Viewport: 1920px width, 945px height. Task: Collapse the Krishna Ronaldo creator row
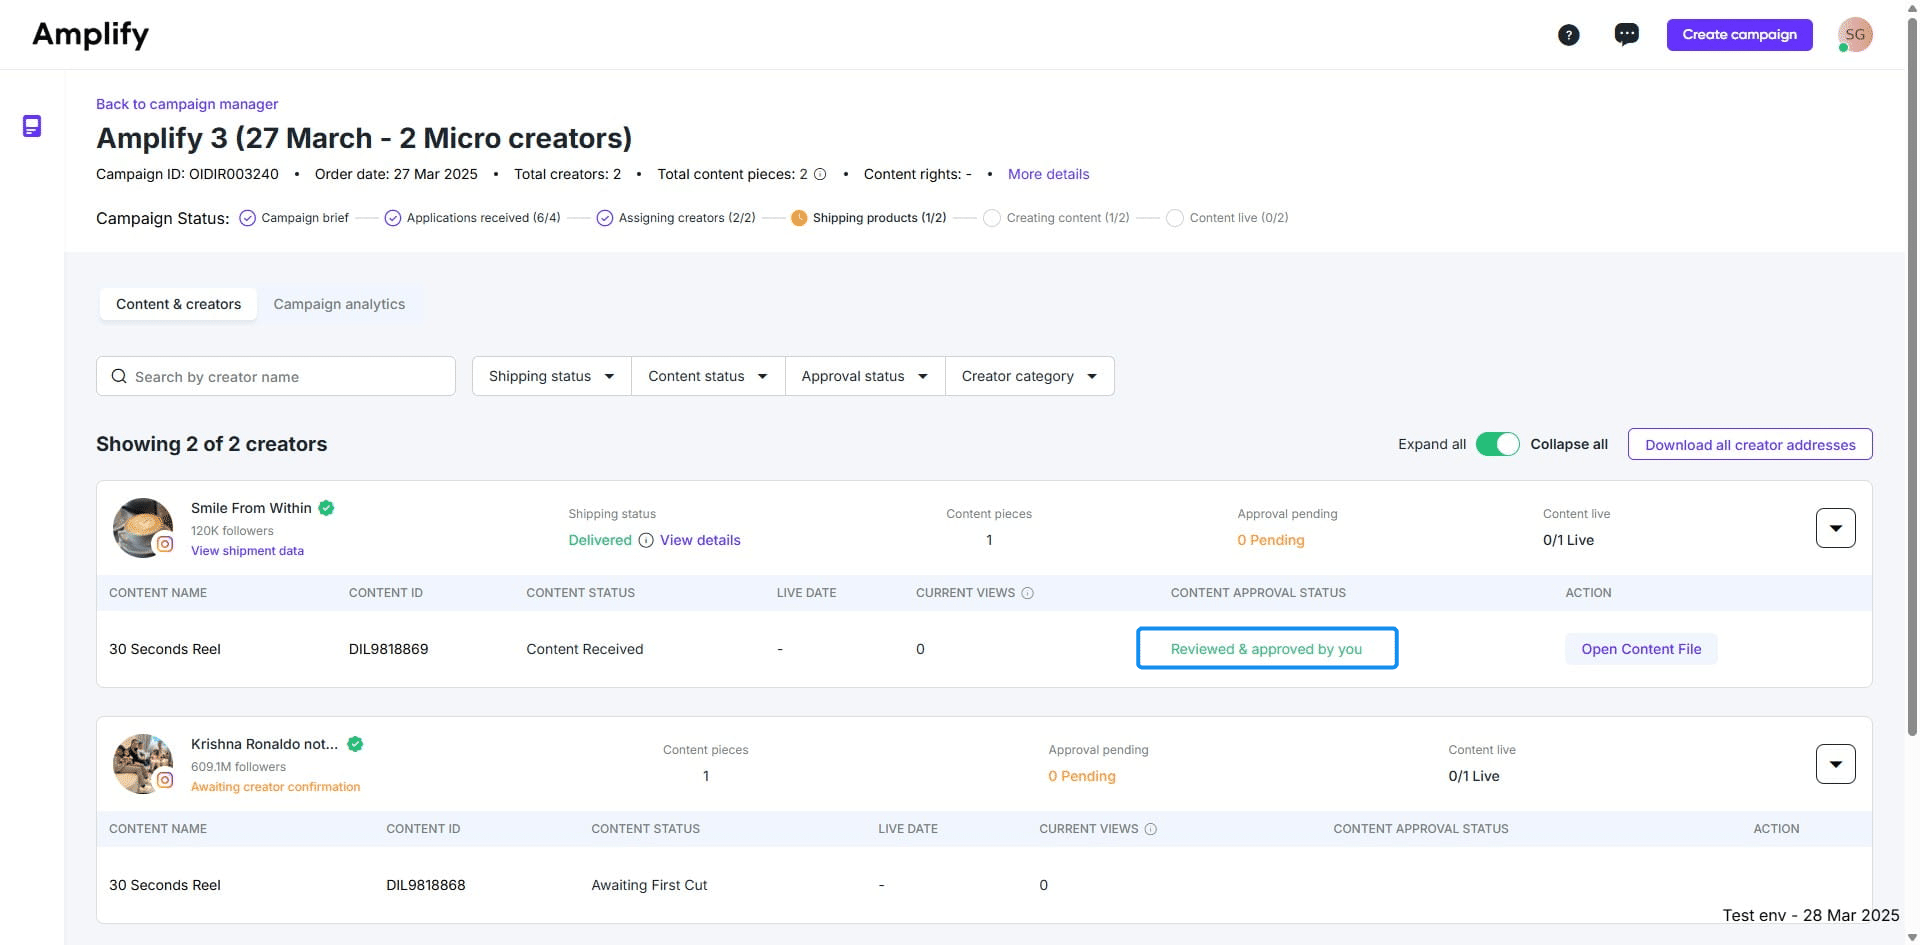point(1835,764)
